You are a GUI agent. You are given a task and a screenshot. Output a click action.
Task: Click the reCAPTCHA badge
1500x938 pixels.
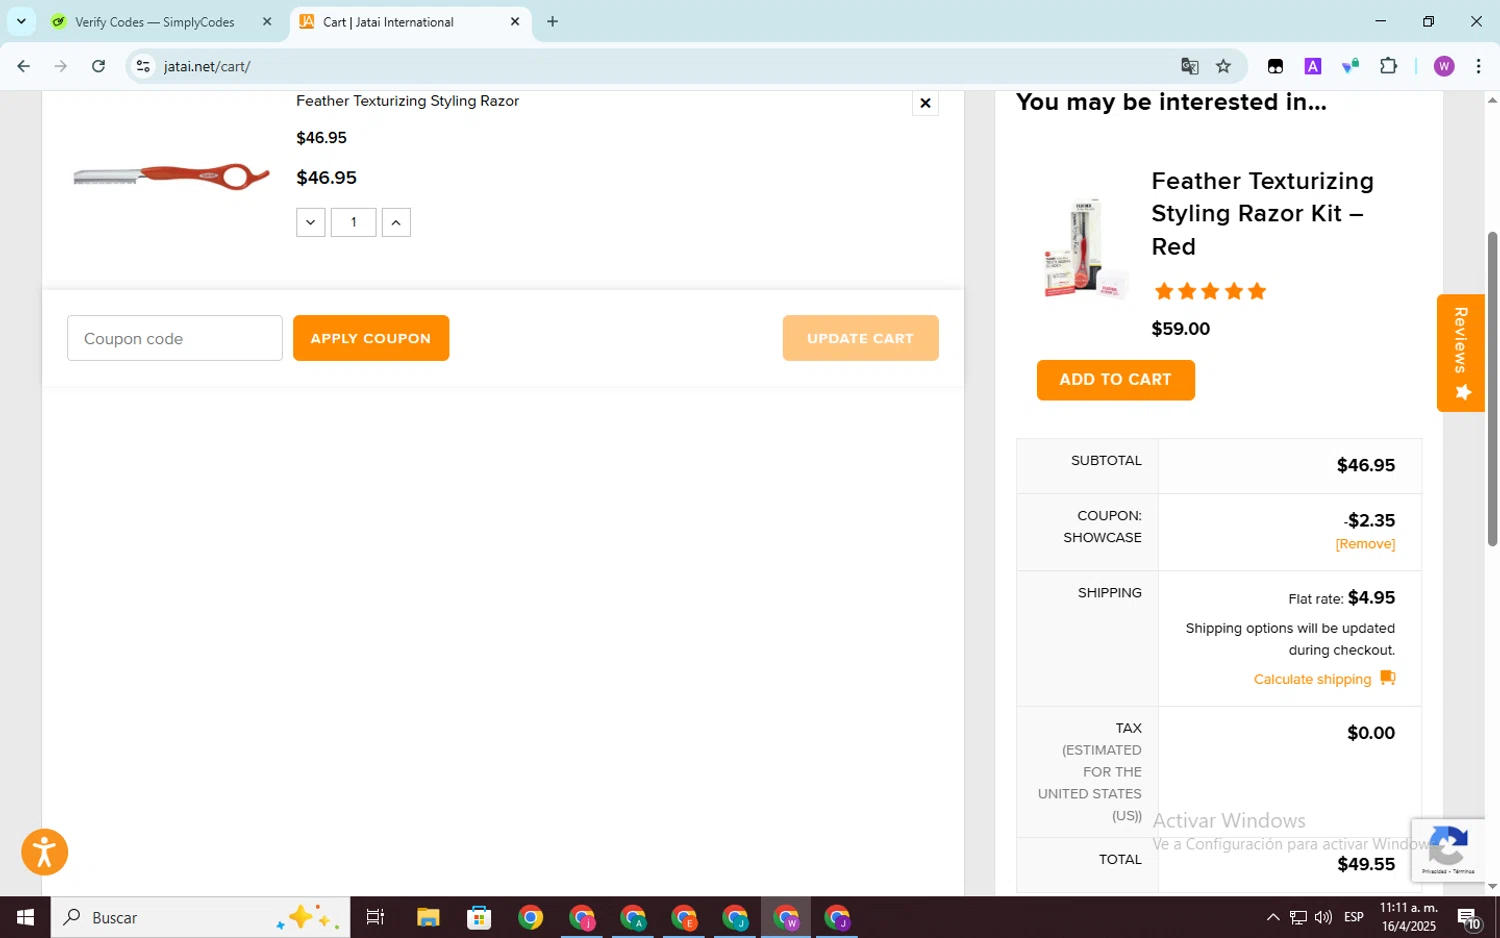click(1448, 849)
